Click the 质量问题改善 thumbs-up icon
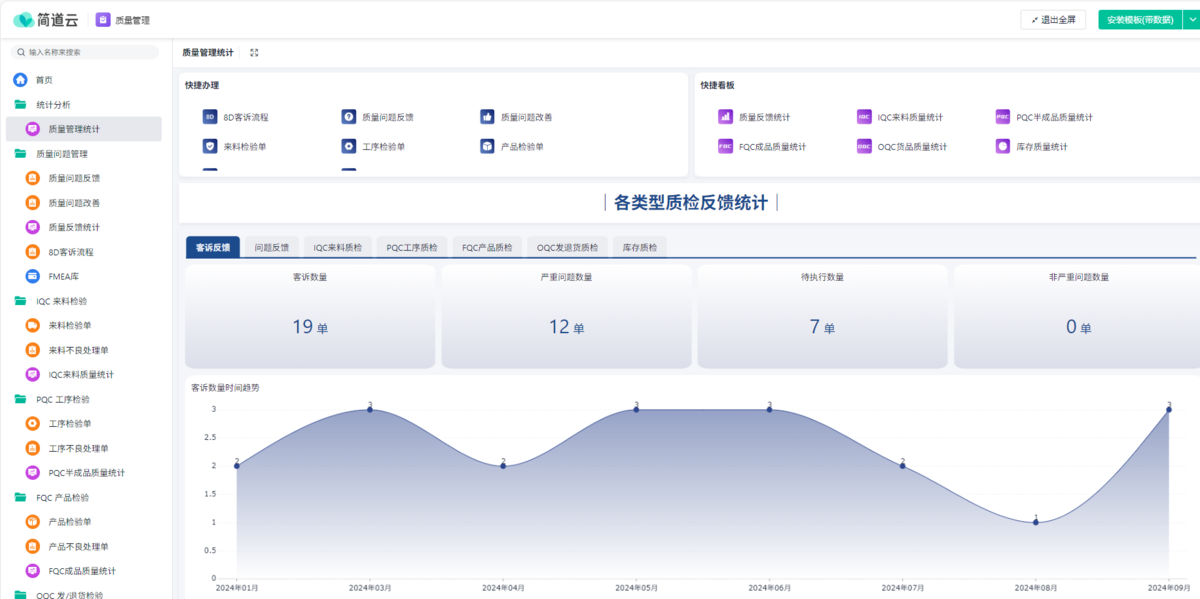Screen dimensions: 1200x599 [487, 117]
